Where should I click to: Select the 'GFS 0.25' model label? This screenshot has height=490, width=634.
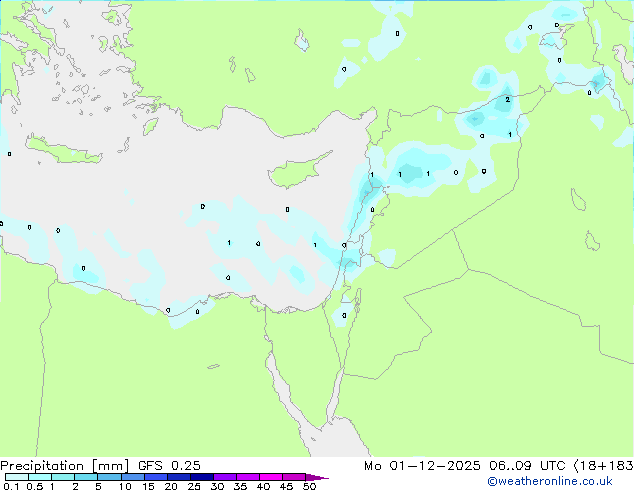point(169,466)
